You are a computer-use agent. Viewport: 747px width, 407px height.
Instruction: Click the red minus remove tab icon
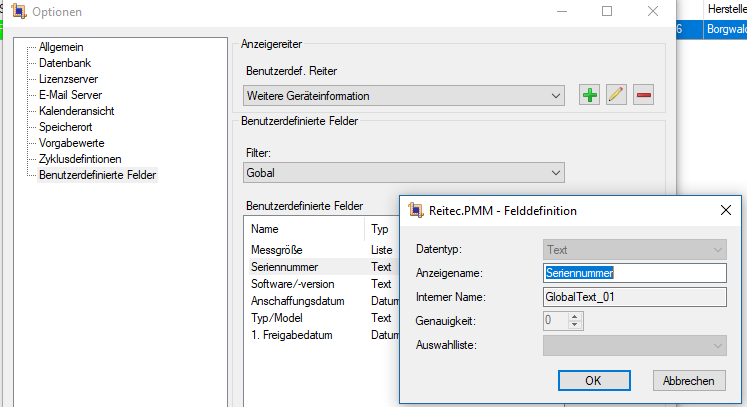tap(643, 95)
